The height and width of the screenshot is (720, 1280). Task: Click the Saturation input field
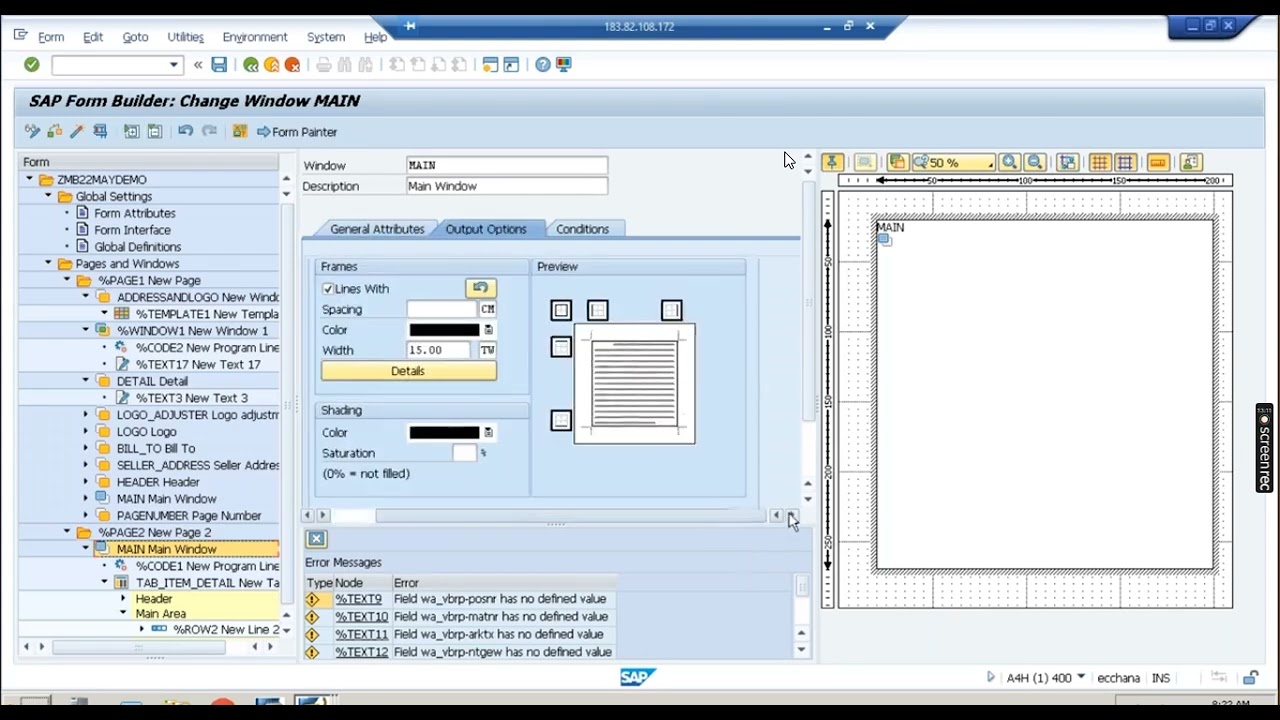click(464, 453)
